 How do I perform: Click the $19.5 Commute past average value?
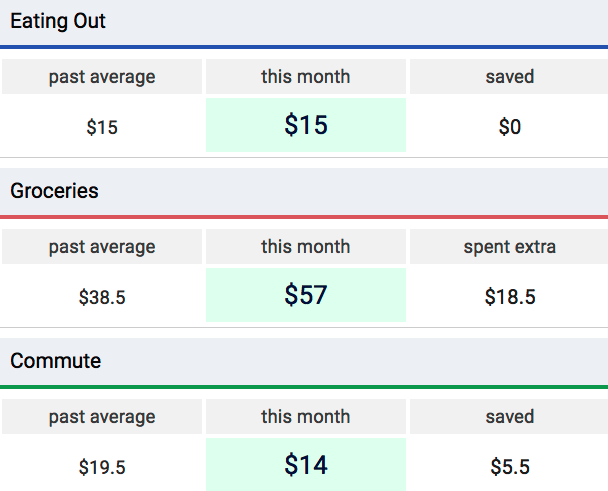click(x=102, y=467)
